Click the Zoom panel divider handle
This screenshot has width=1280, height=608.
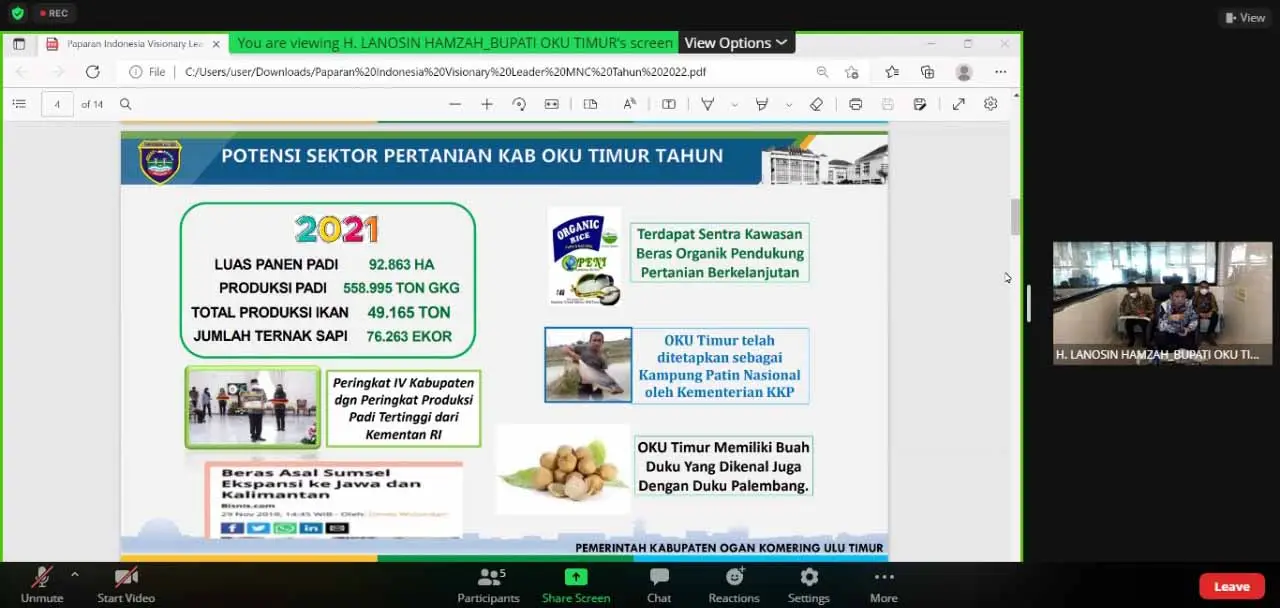pyautogui.click(x=1029, y=303)
